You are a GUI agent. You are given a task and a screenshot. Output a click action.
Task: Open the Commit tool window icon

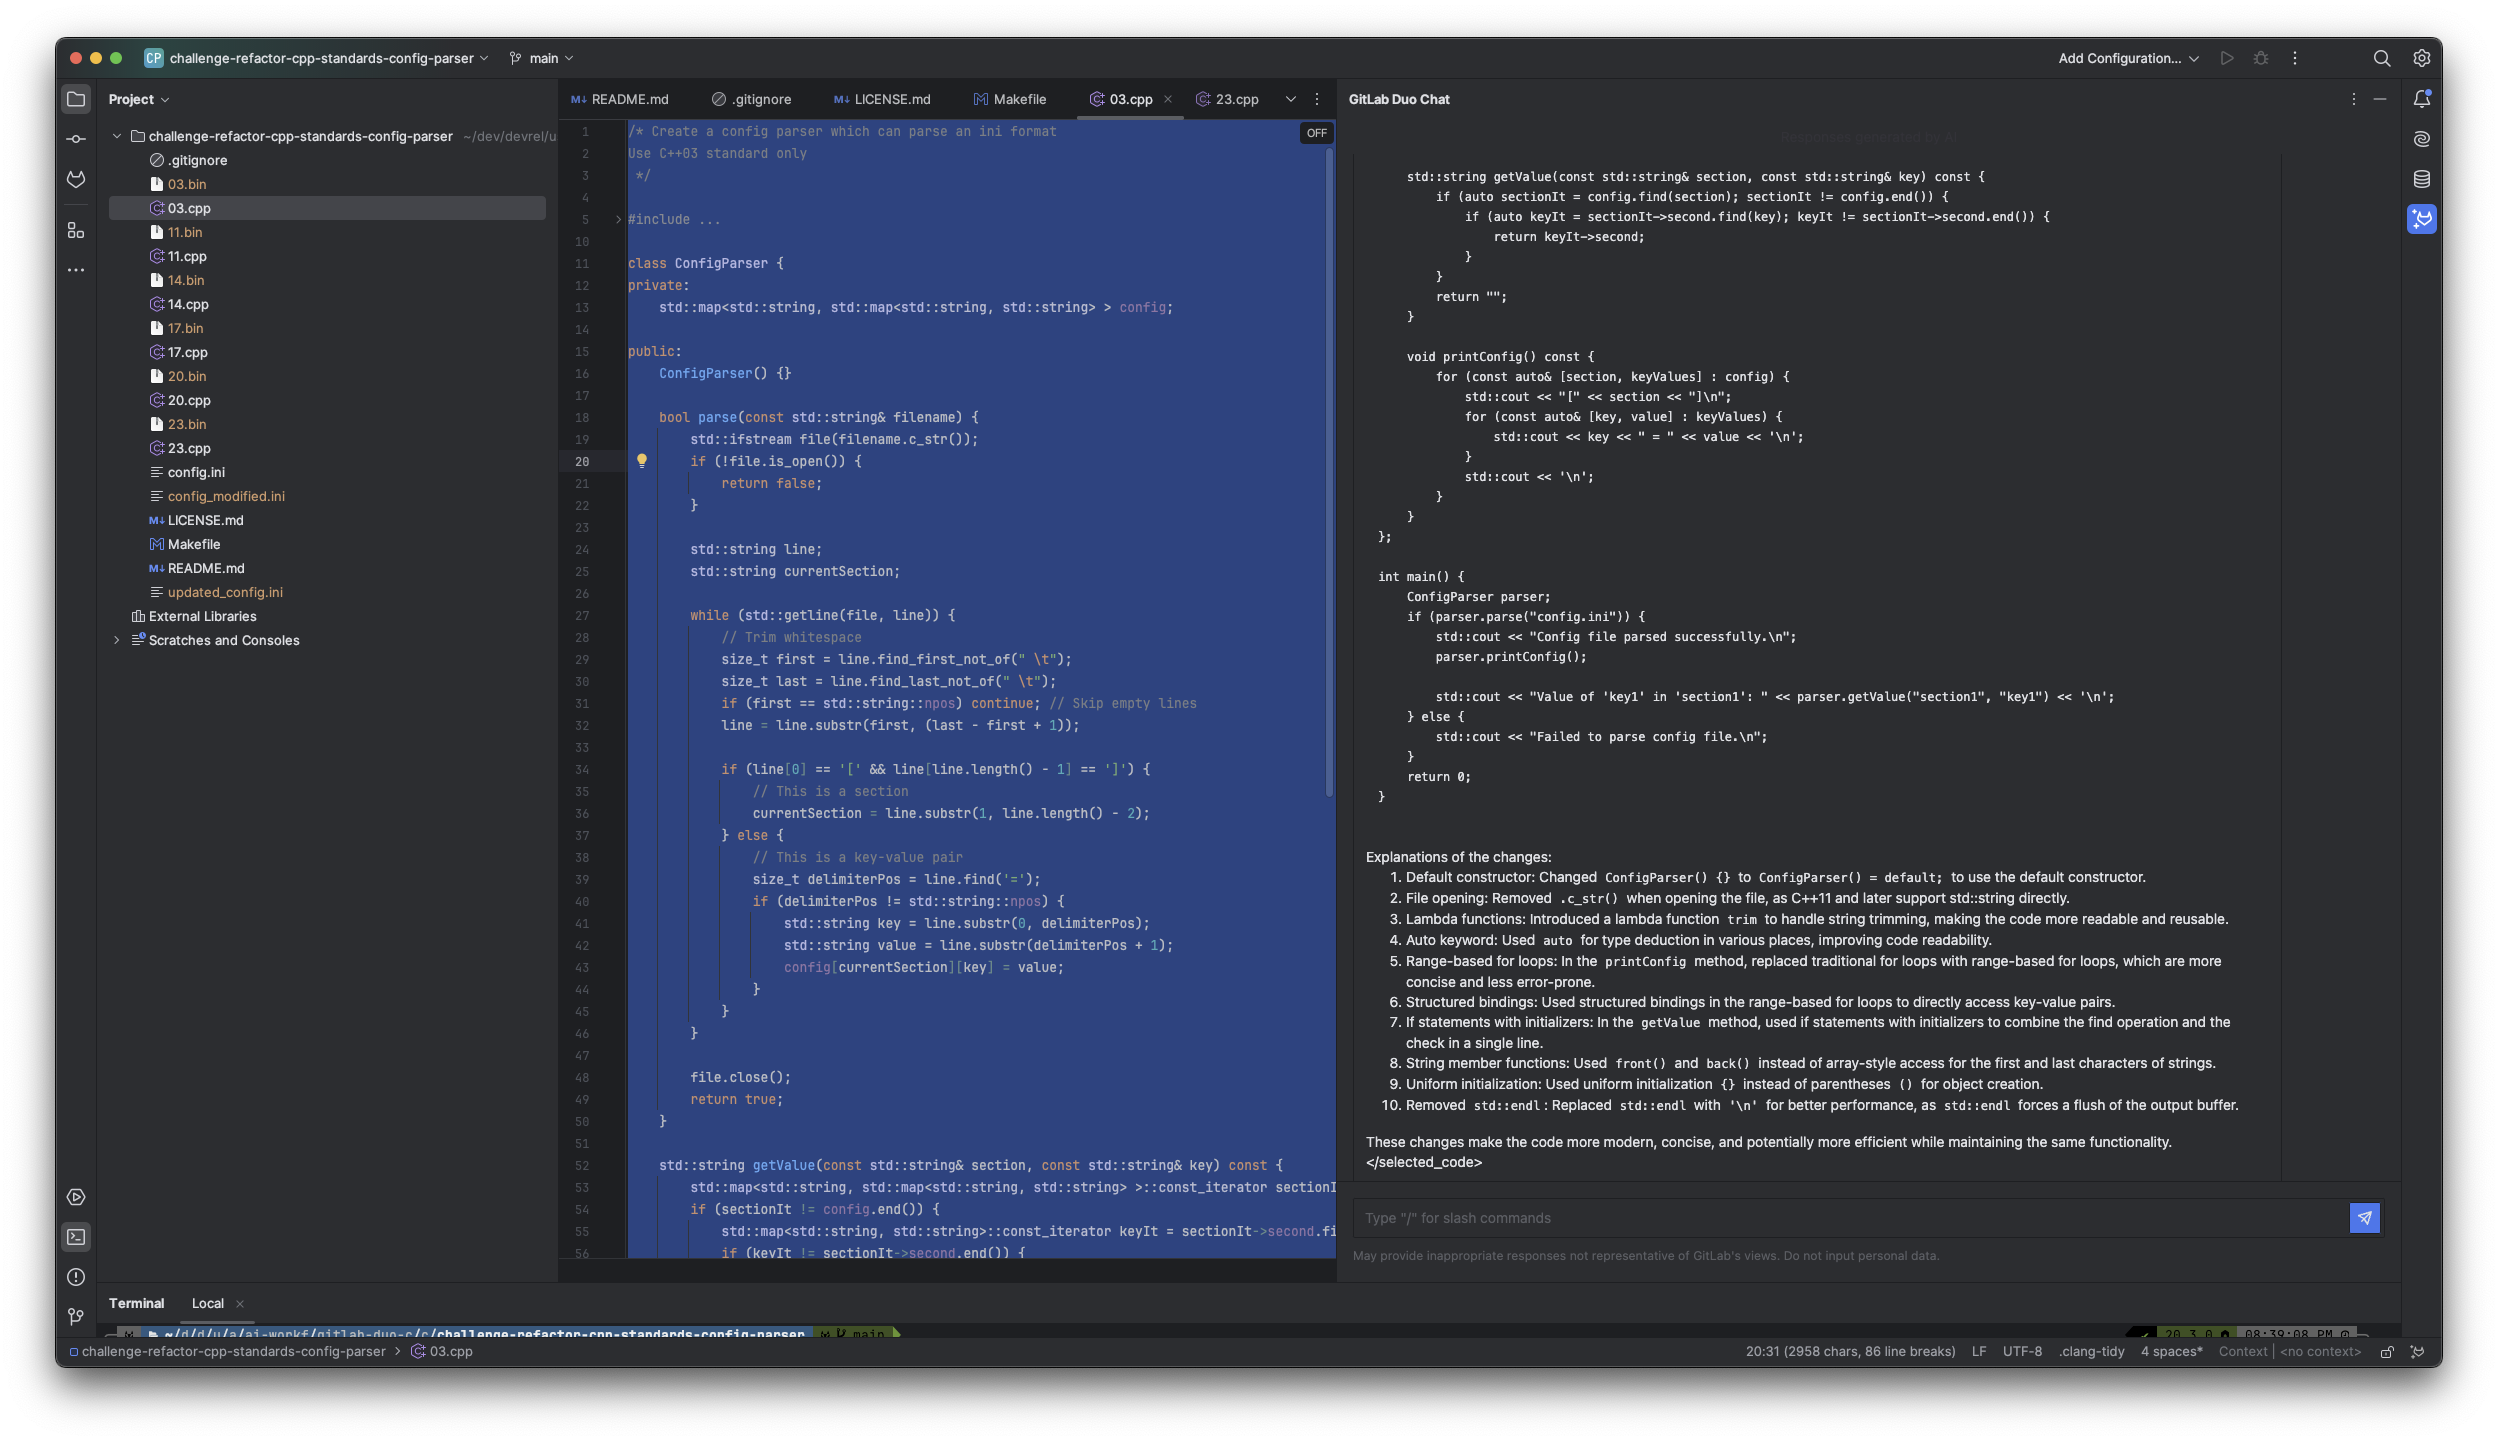(76, 139)
